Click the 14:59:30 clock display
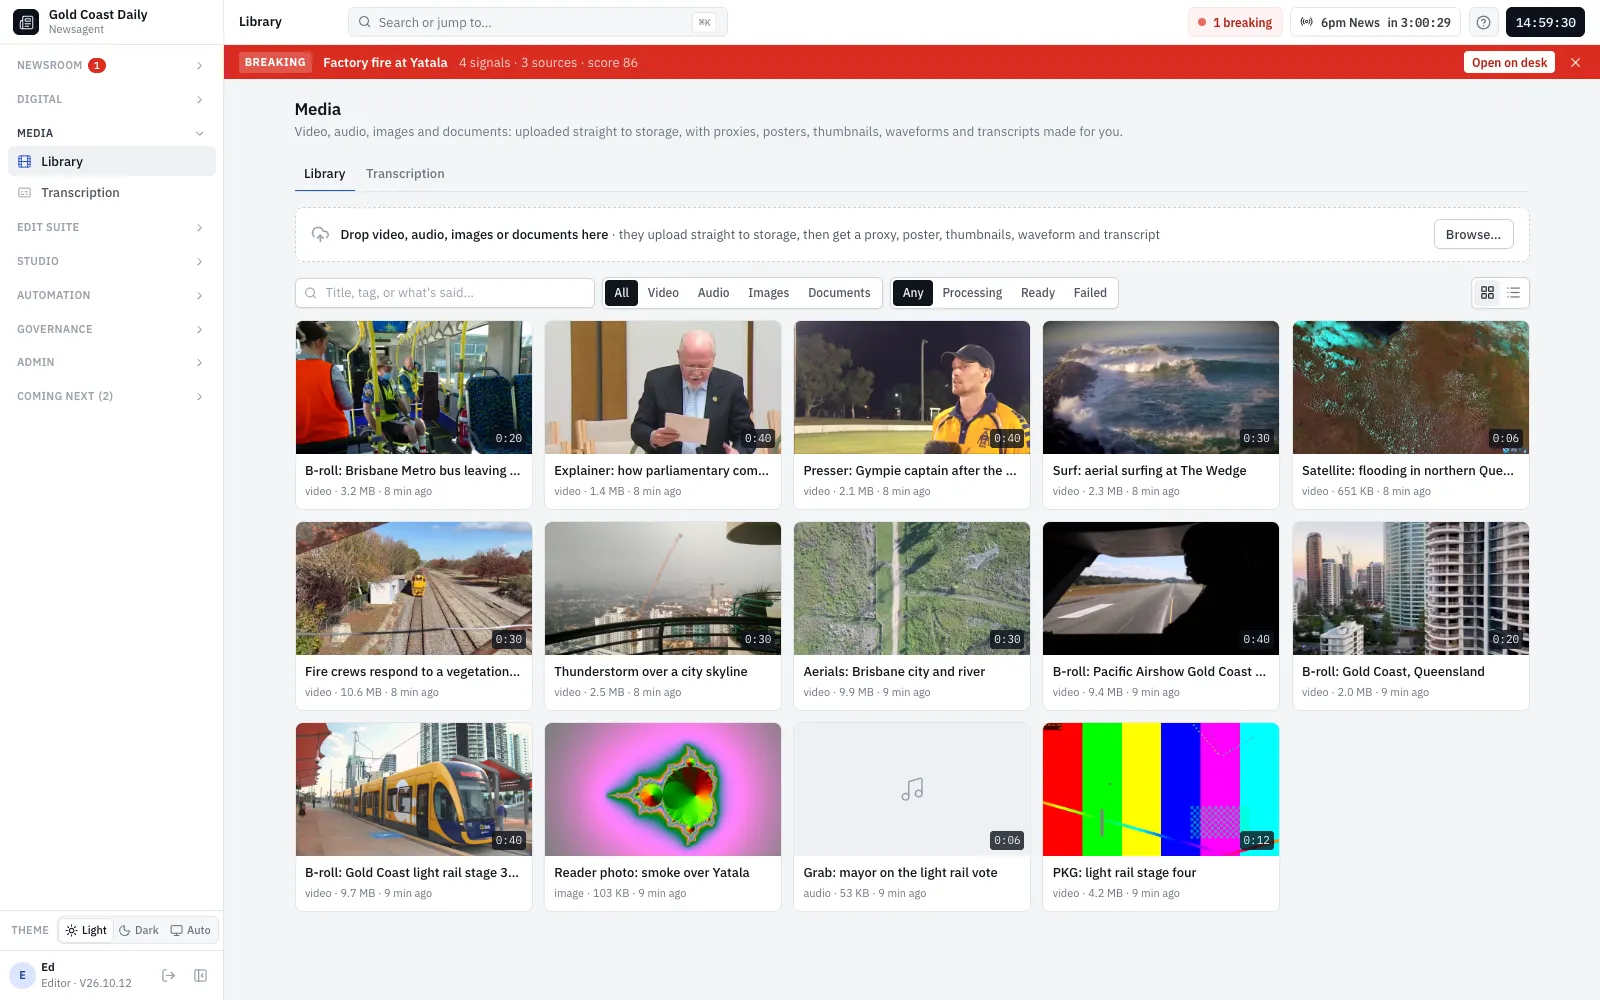 click(1545, 22)
